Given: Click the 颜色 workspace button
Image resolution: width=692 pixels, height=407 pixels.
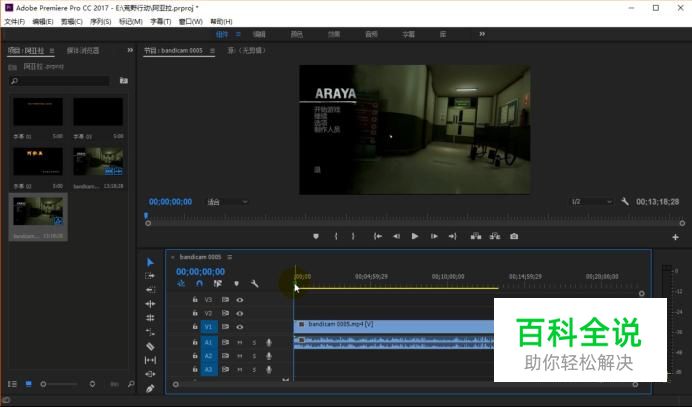Looking at the screenshot, I should (296, 34).
